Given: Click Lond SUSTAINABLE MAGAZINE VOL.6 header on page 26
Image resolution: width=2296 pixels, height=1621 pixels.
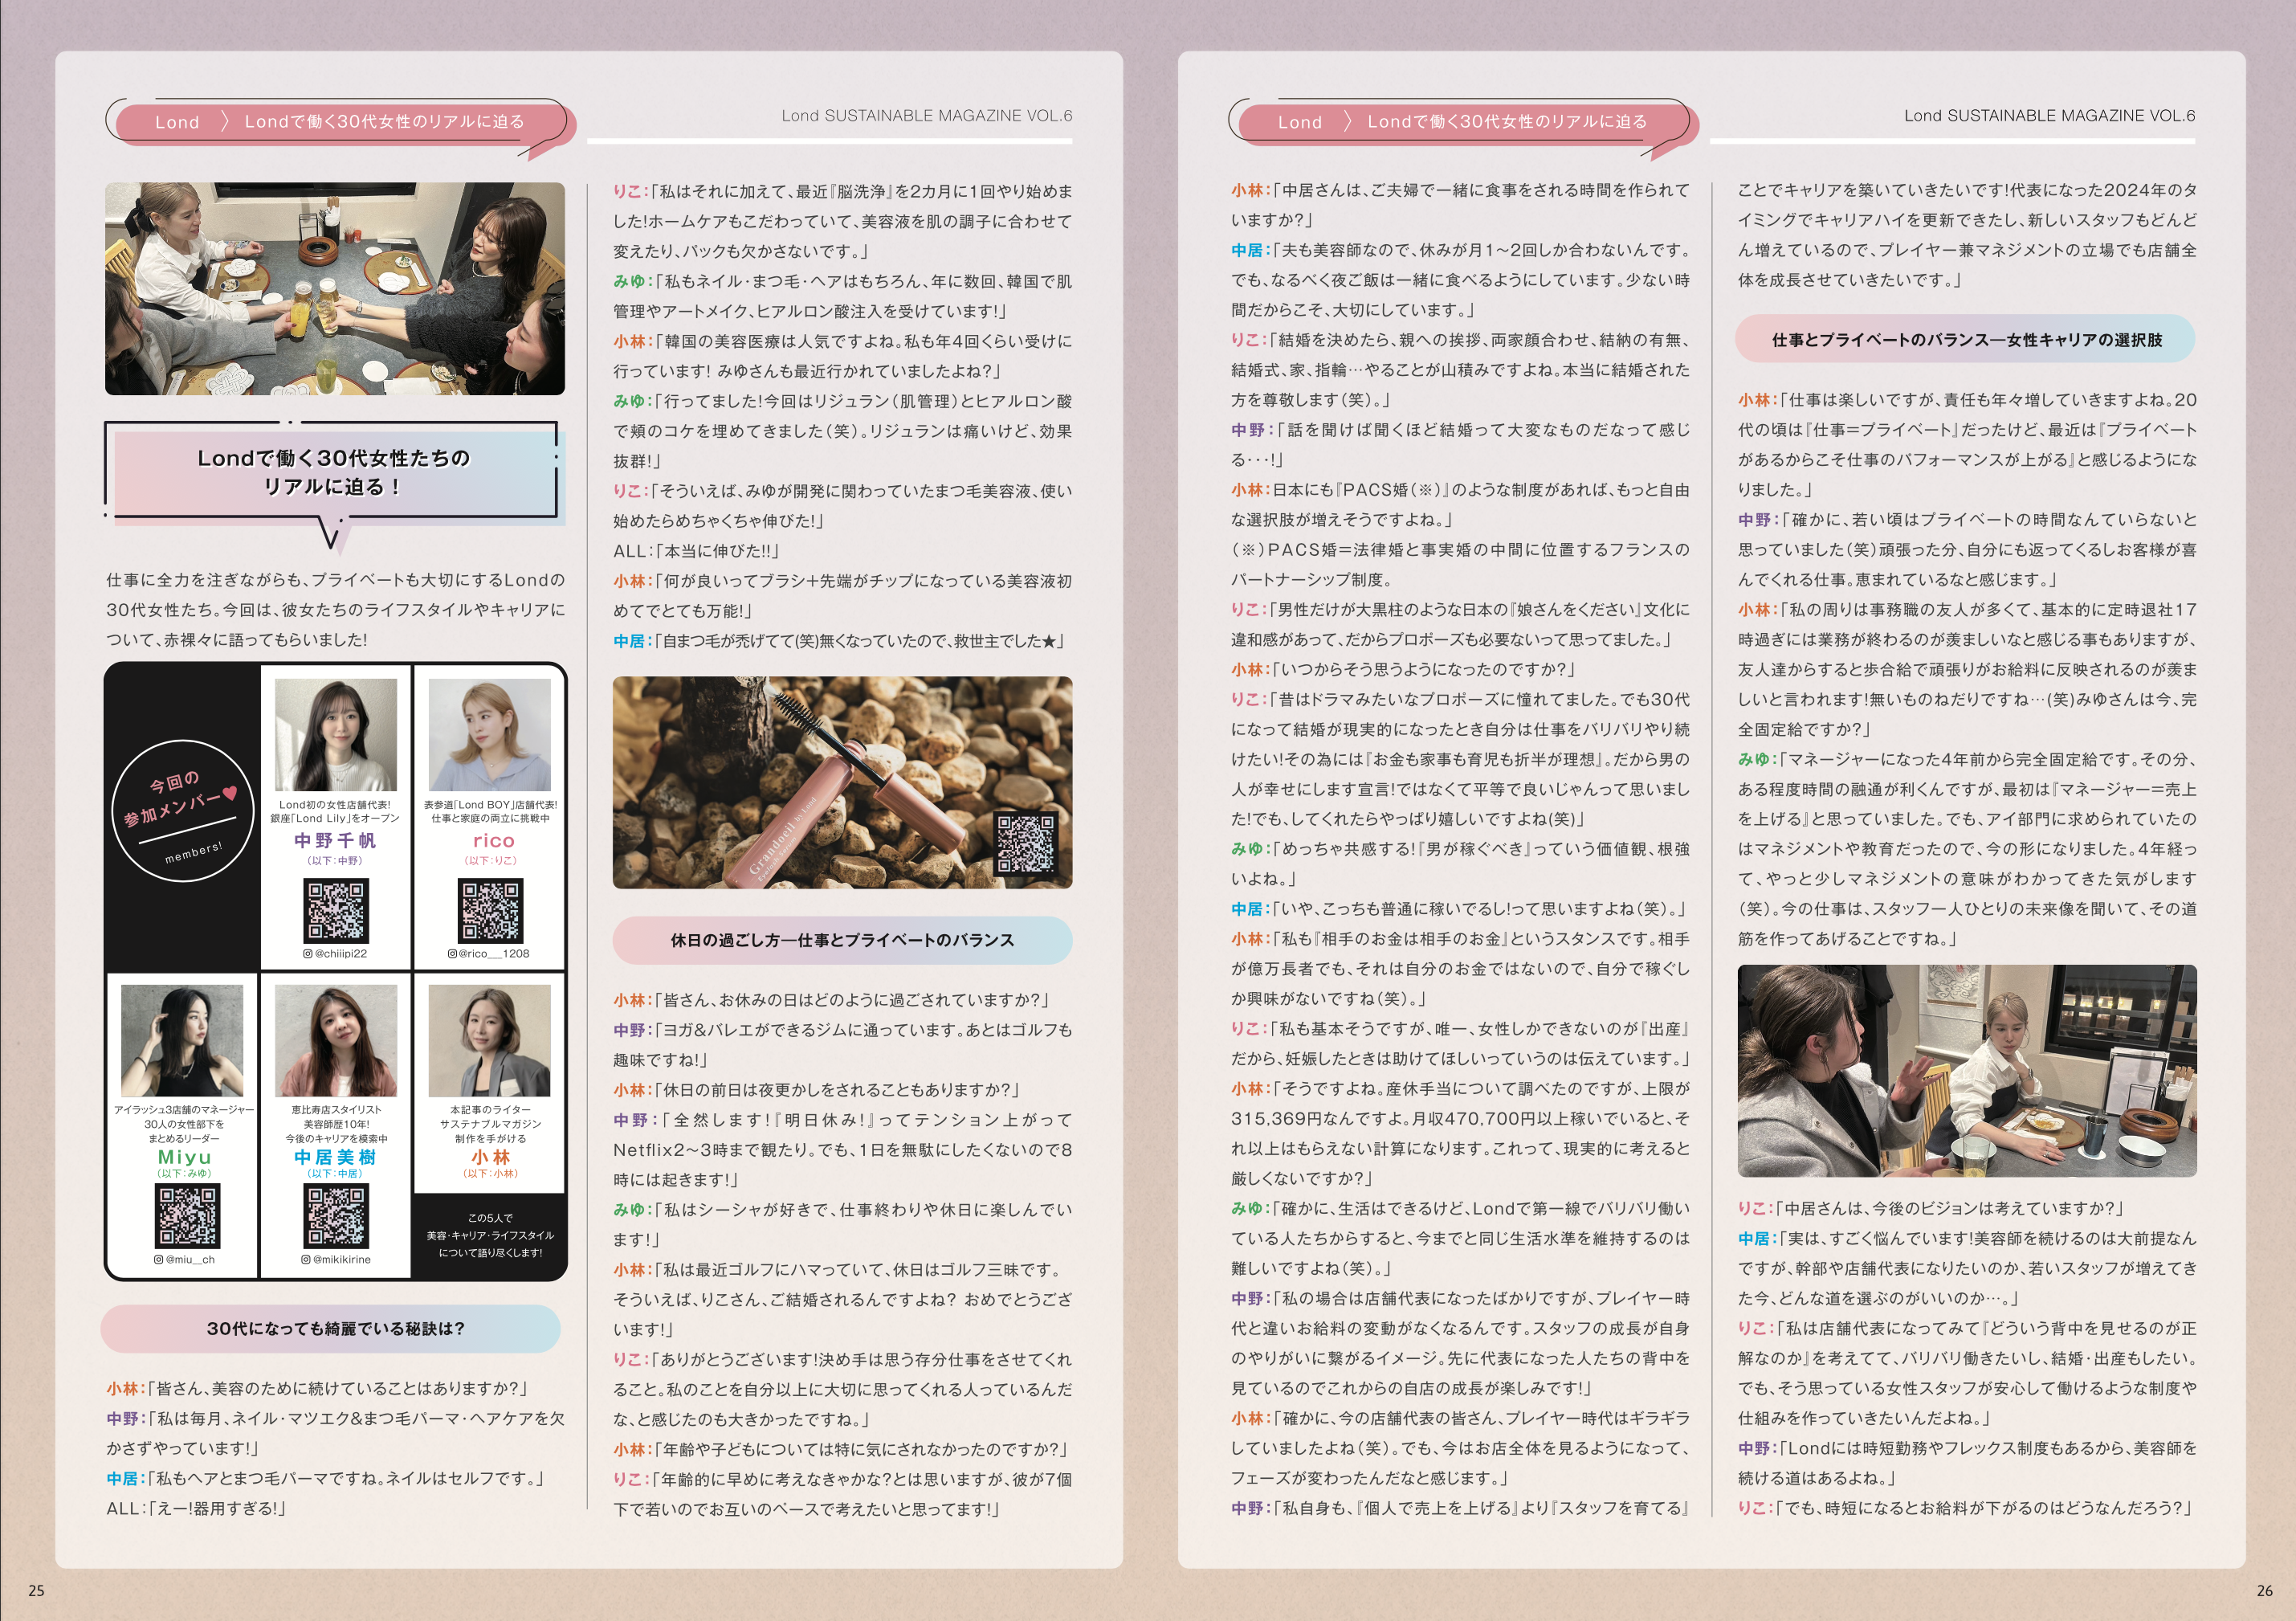Looking at the screenshot, I should [x=2050, y=116].
